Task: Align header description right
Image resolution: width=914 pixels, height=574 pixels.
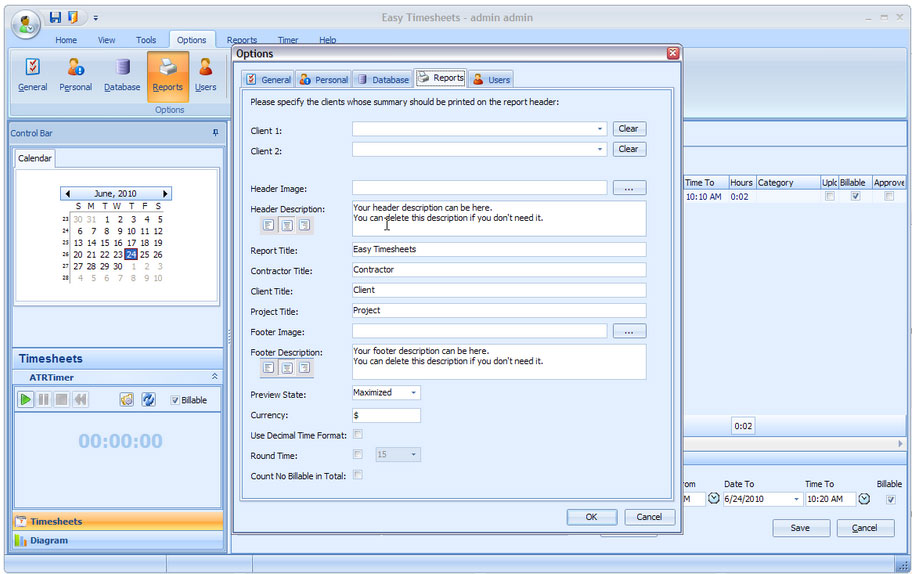Action: pyautogui.click(x=304, y=225)
